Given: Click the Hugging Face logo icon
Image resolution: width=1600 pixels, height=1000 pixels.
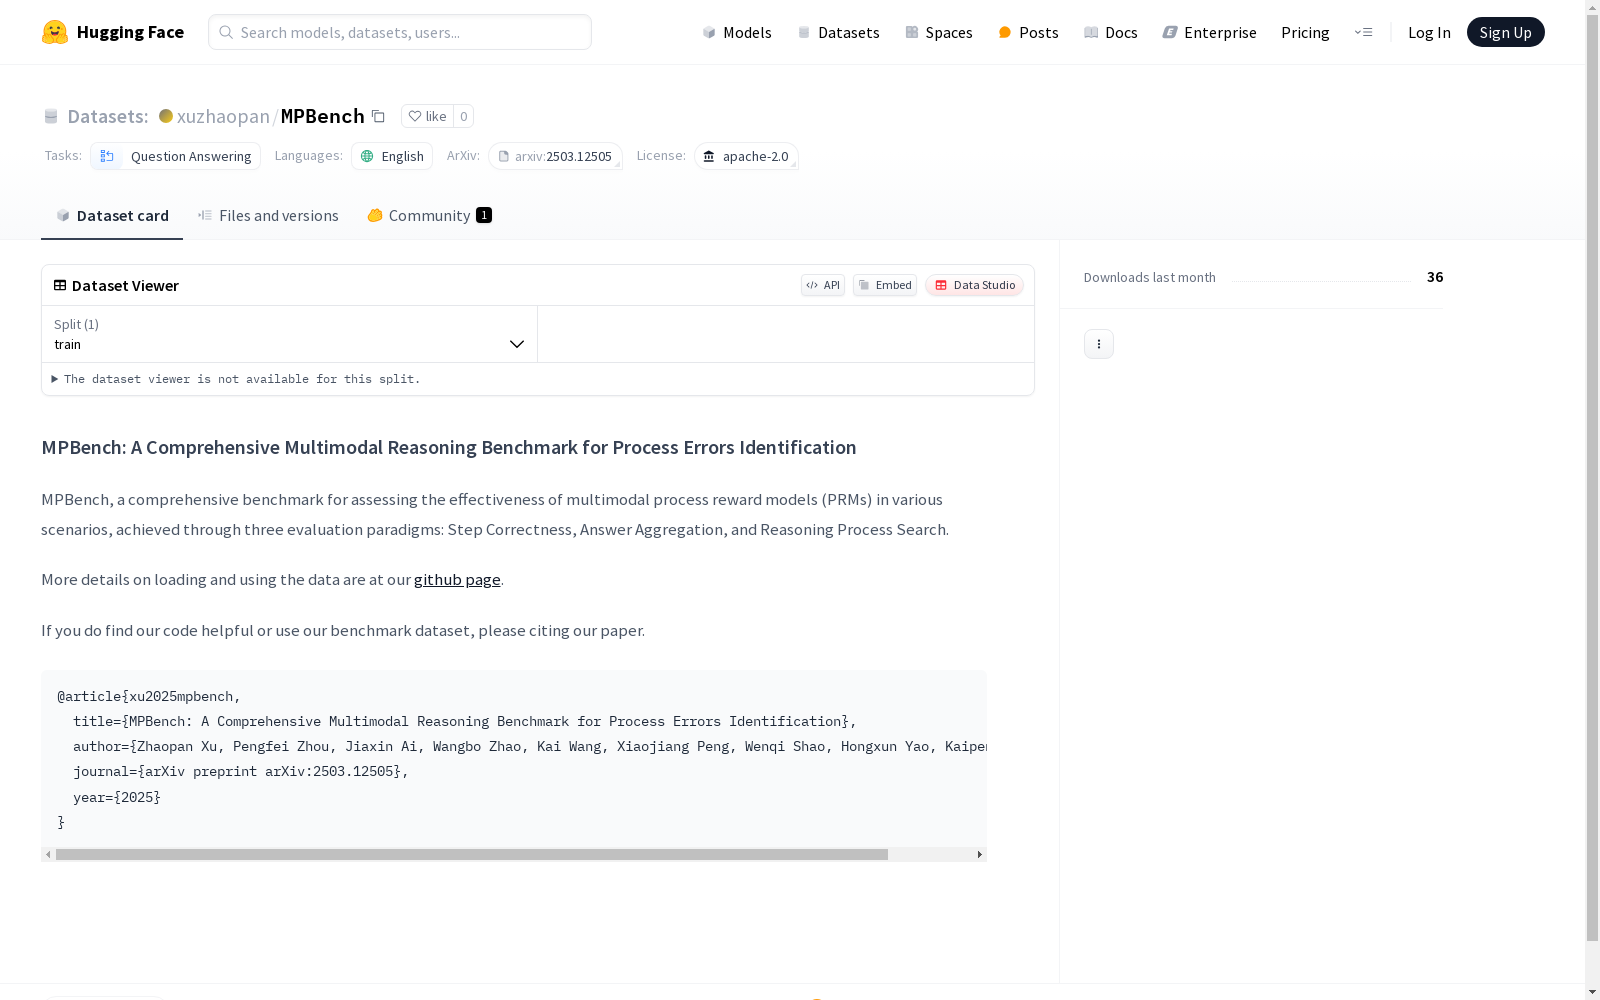Looking at the screenshot, I should tap(55, 32).
